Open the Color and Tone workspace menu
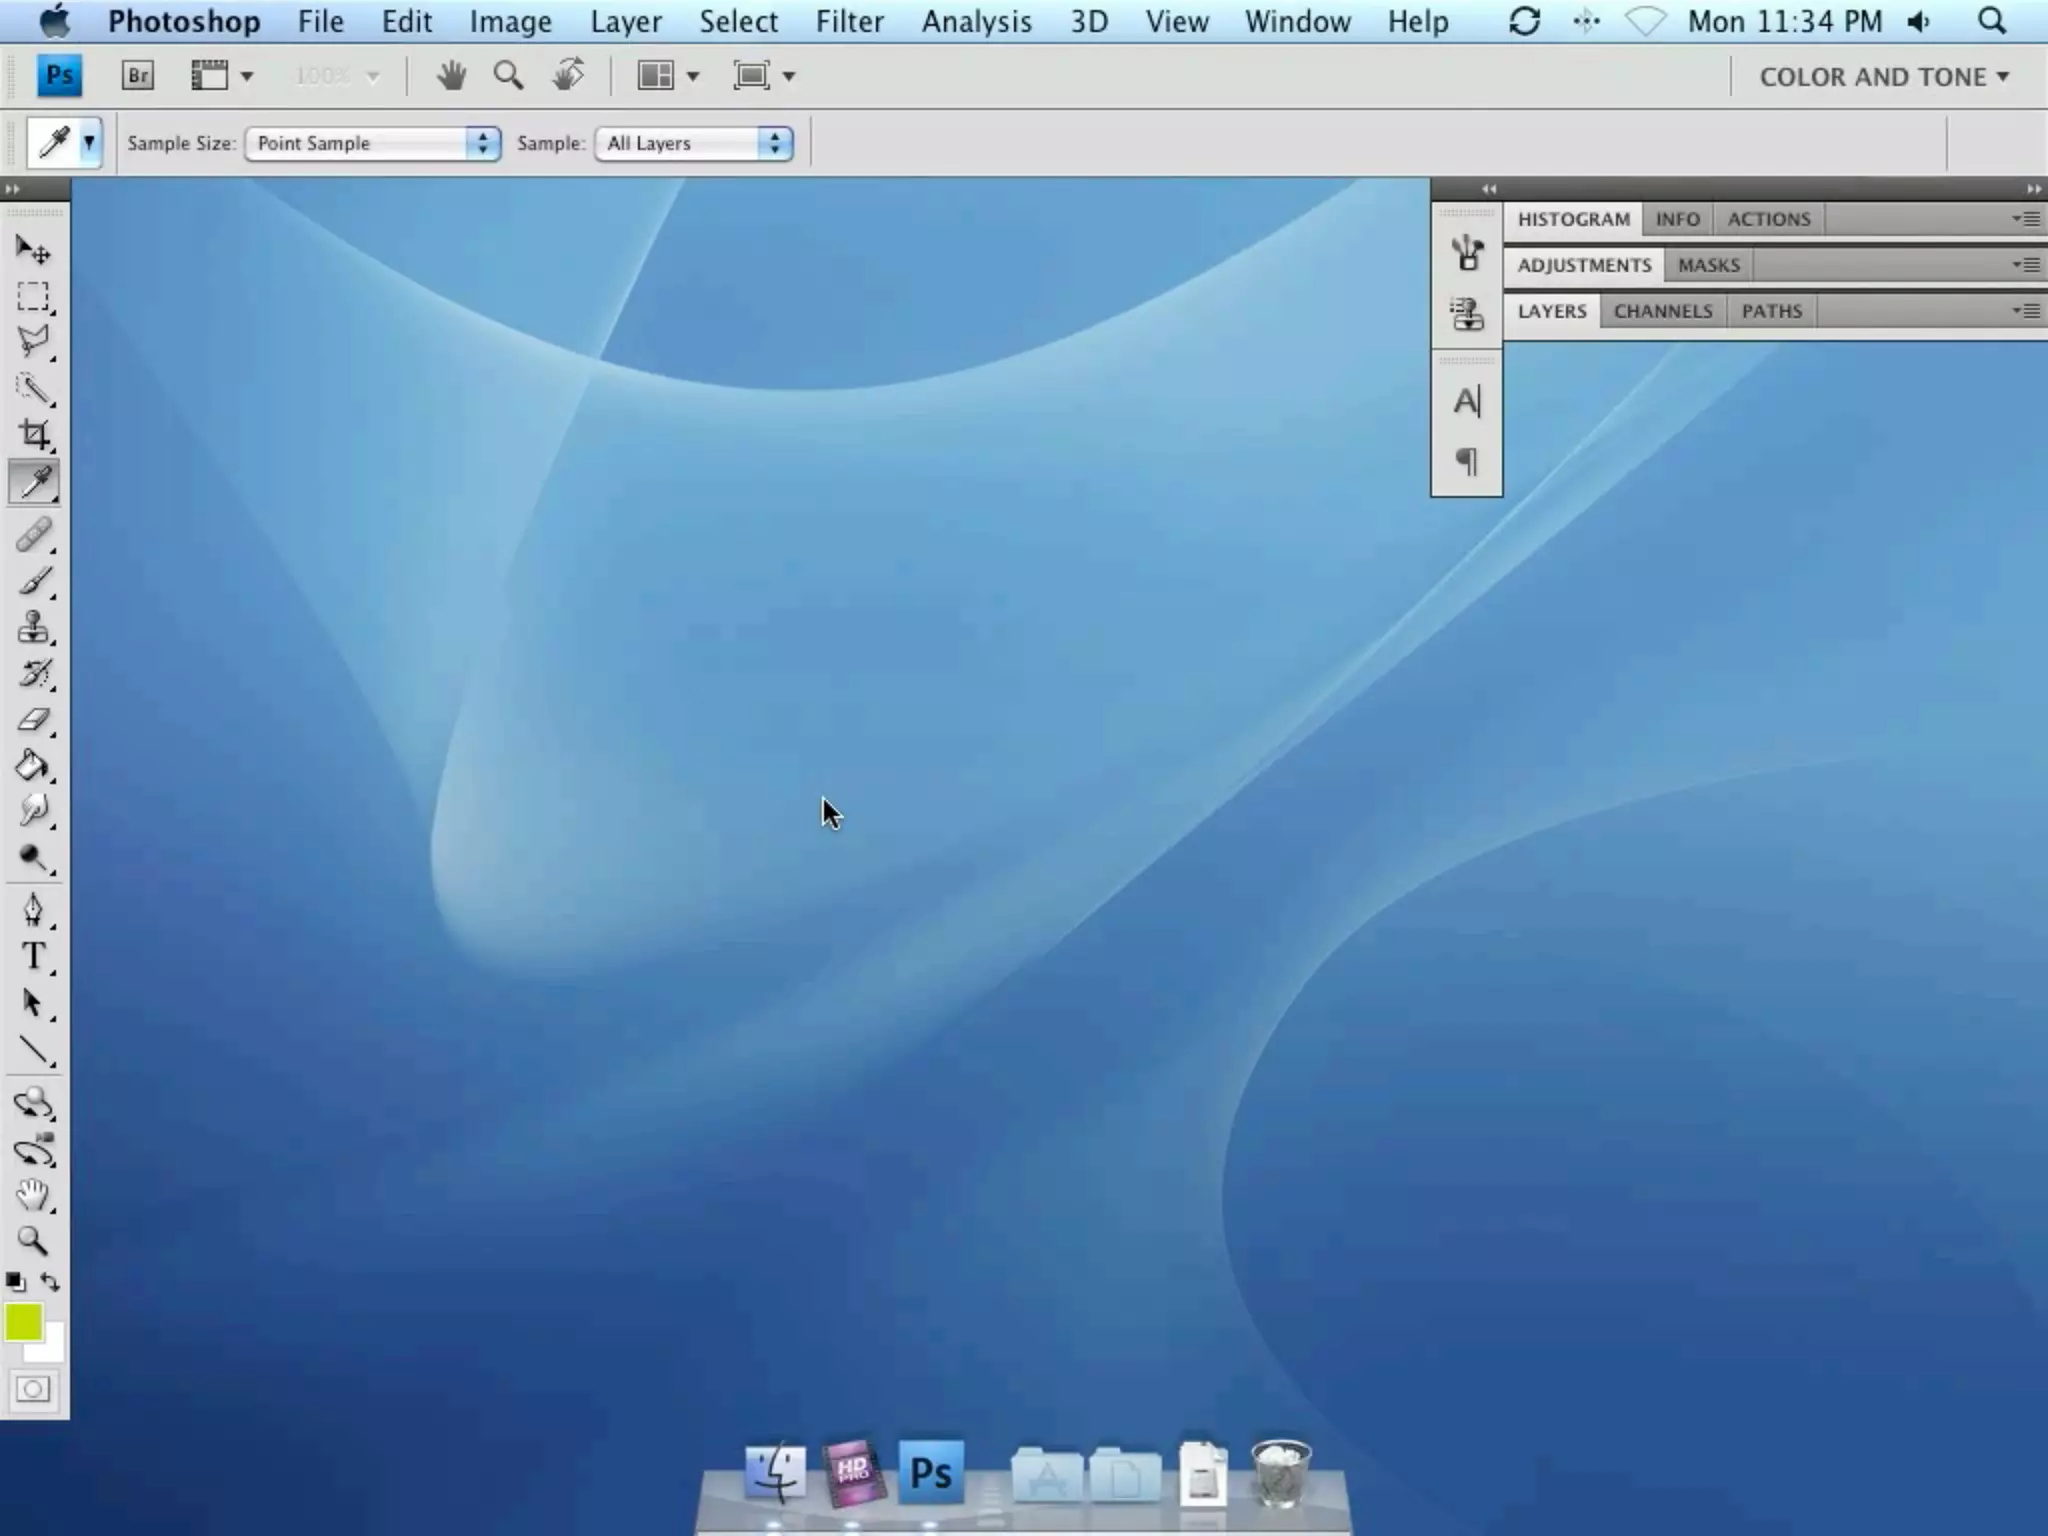The height and width of the screenshot is (1536, 2048). point(1883,77)
